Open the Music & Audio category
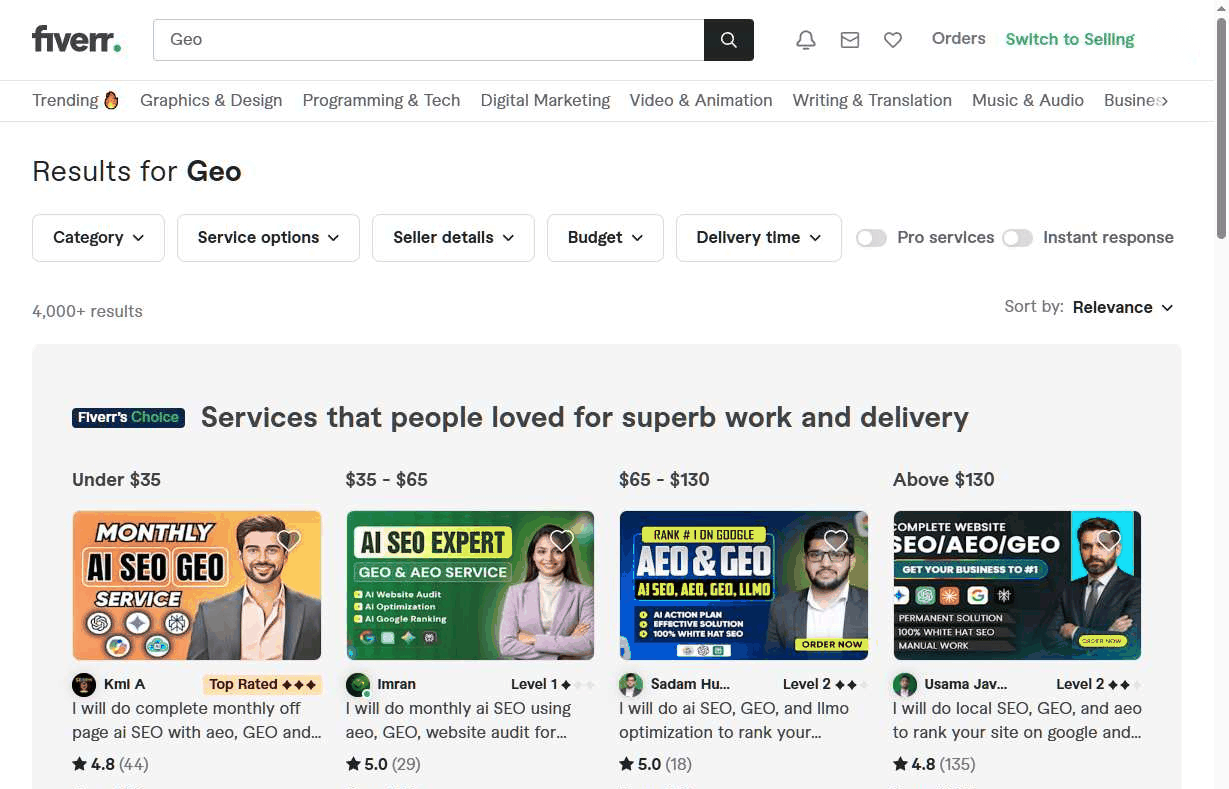Viewport: 1229px width, 789px height. point(1028,100)
